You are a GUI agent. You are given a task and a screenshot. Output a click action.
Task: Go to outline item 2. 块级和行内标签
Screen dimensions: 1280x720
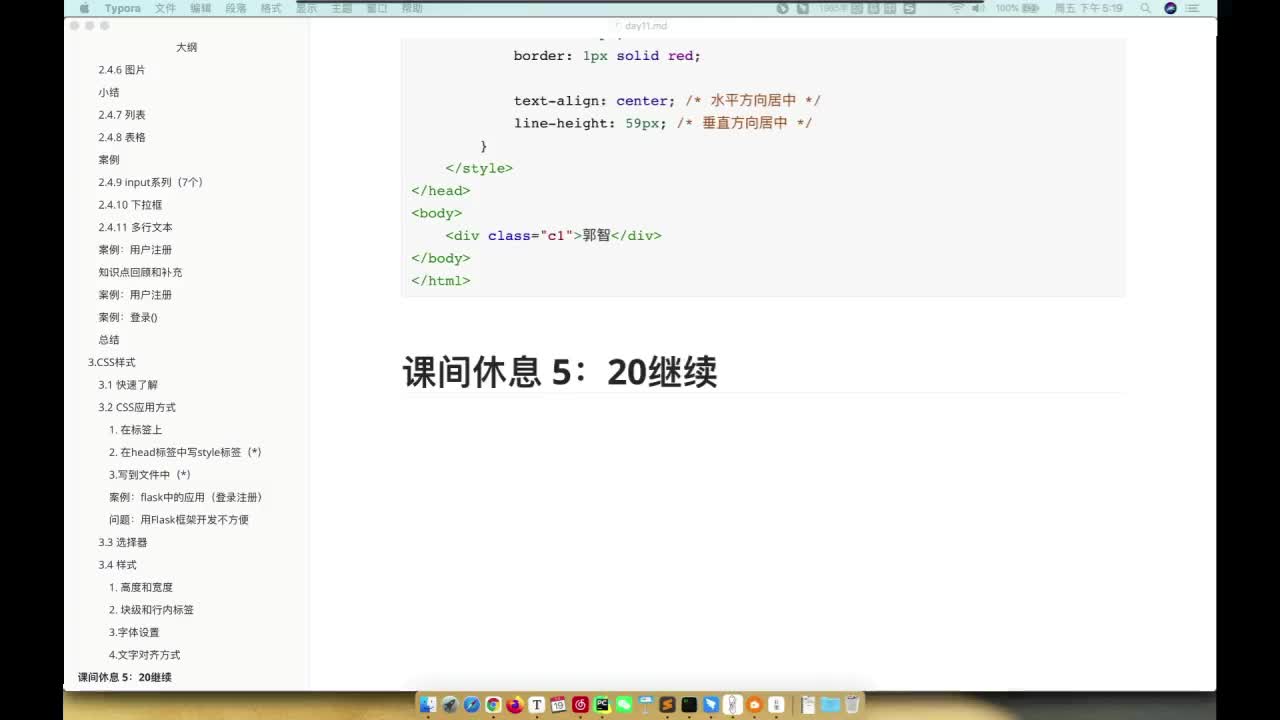point(151,610)
